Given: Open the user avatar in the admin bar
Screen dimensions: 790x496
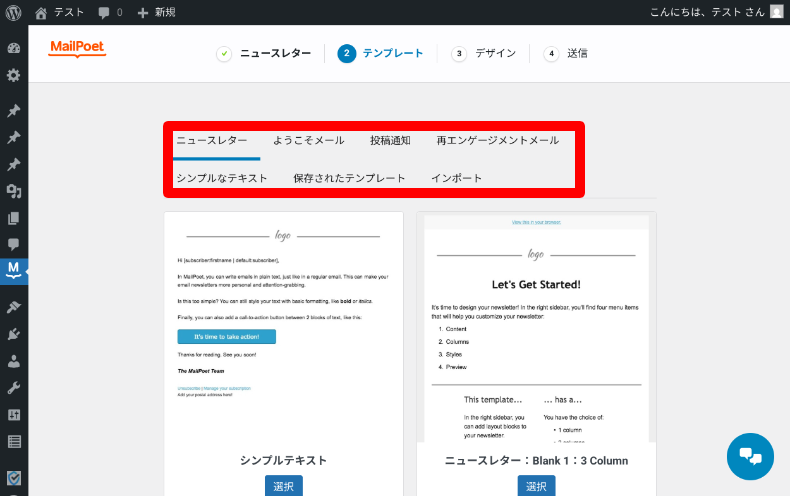Looking at the screenshot, I should [776, 12].
